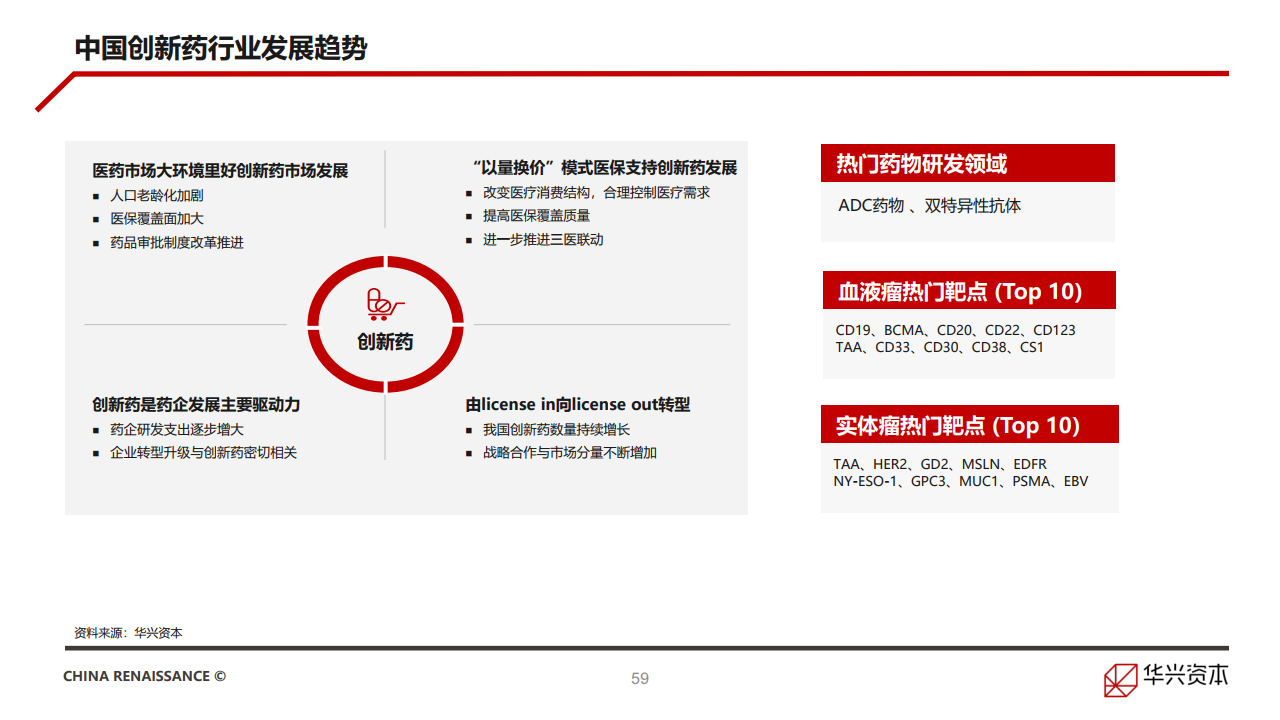Click the ADC药物、双特异性抗体 text
1280x720 pixels.
tap(929, 206)
